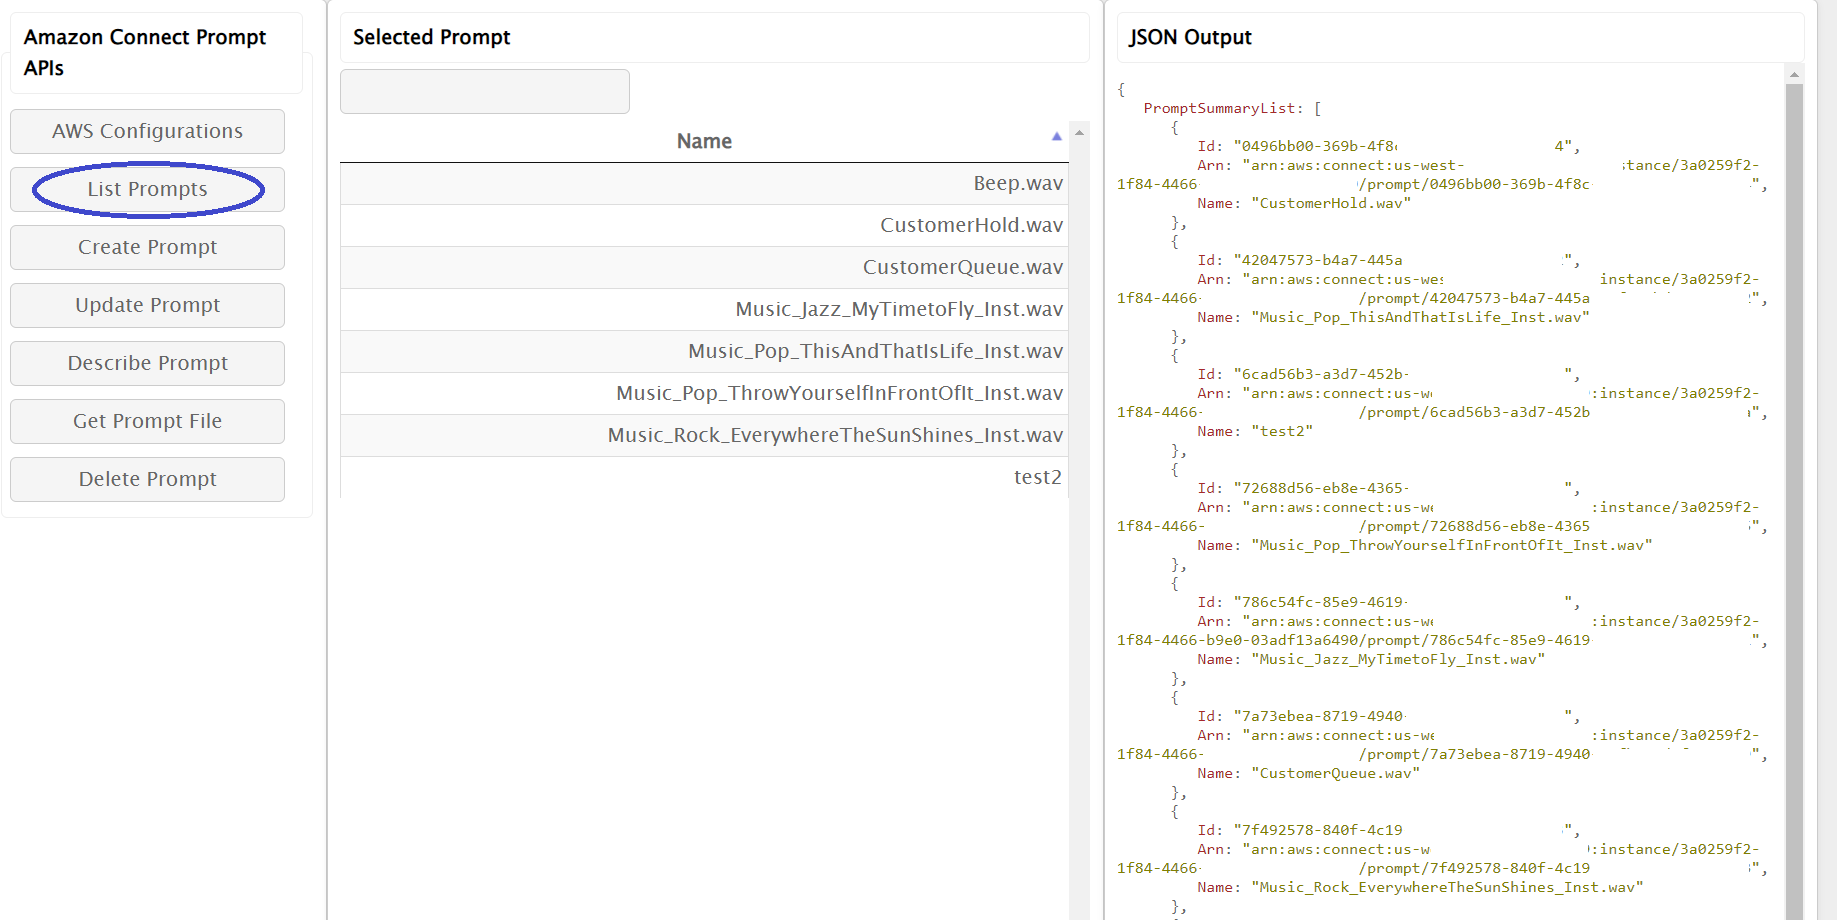1837x920 pixels.
Task: Select Music_Rock_EverywhereTheSunShines_Inst.wav row
Action: [x=704, y=435]
